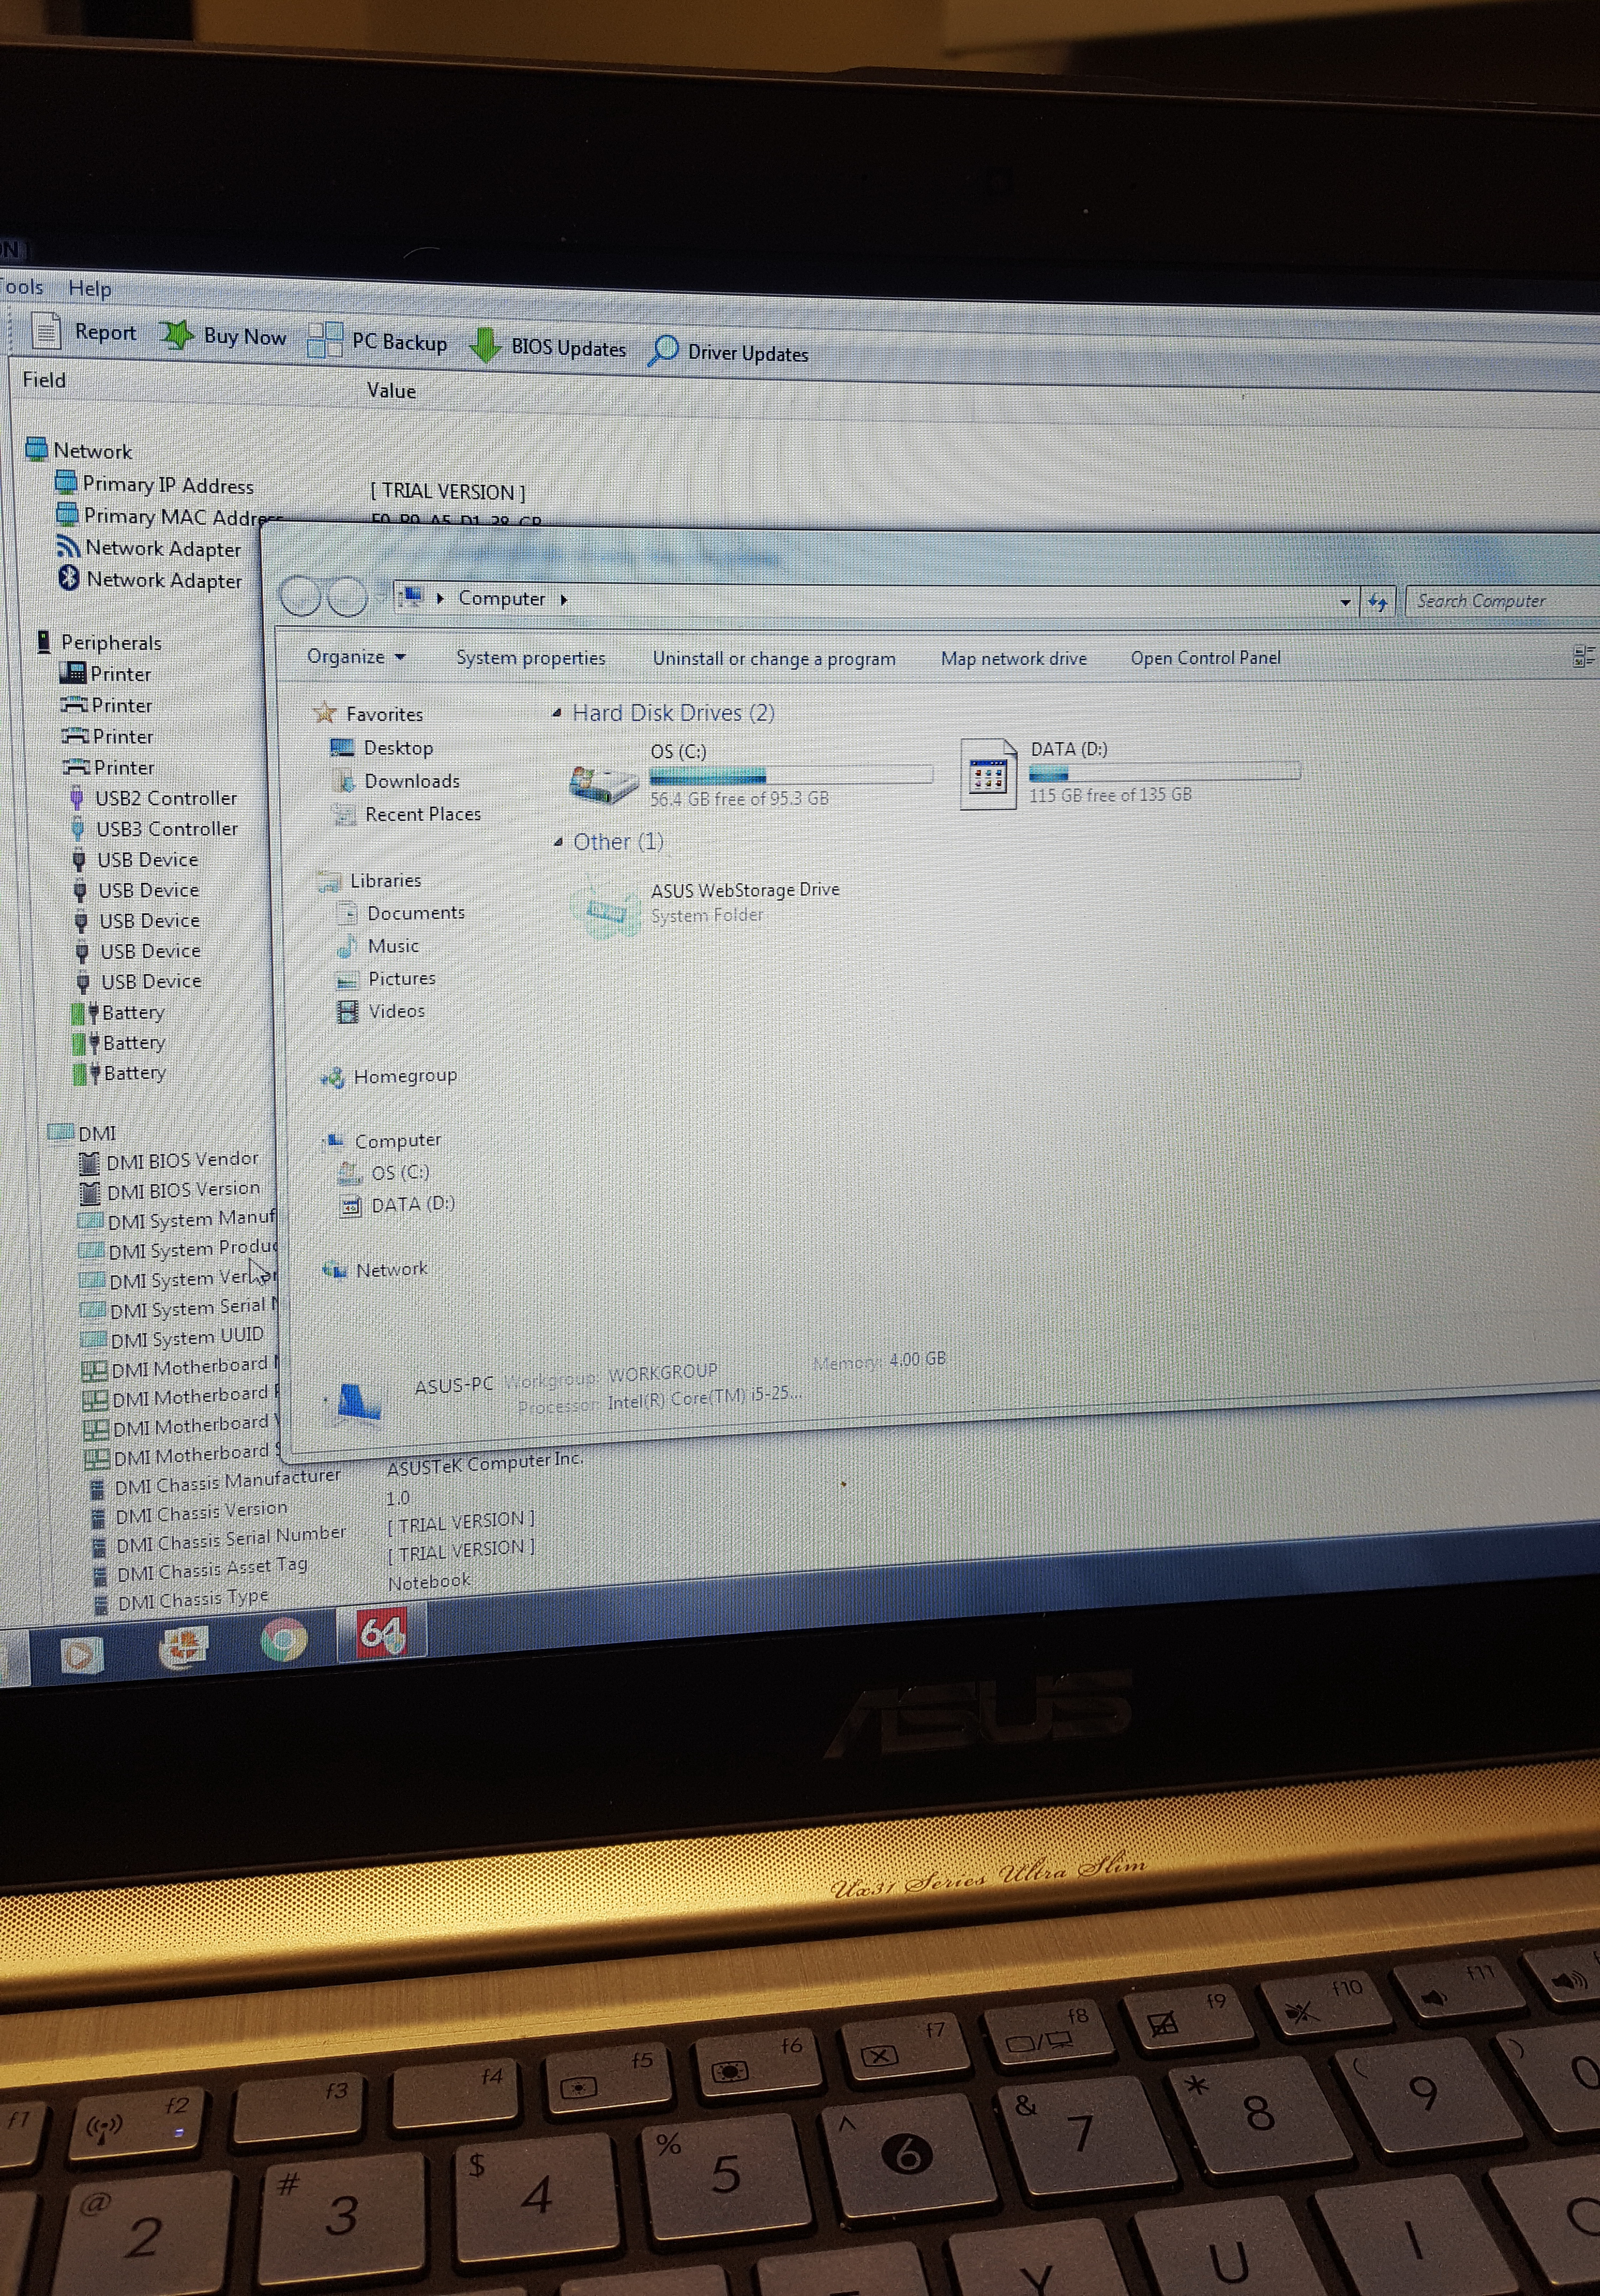Select the Network section icon in AIDA64
This screenshot has height=2296, width=1600.
click(36, 448)
